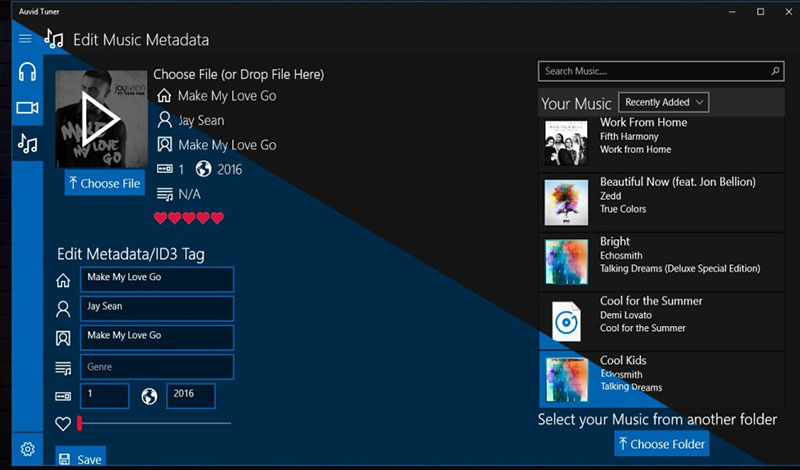
Task: Play the Make My Love Go cover
Action: [x=98, y=120]
